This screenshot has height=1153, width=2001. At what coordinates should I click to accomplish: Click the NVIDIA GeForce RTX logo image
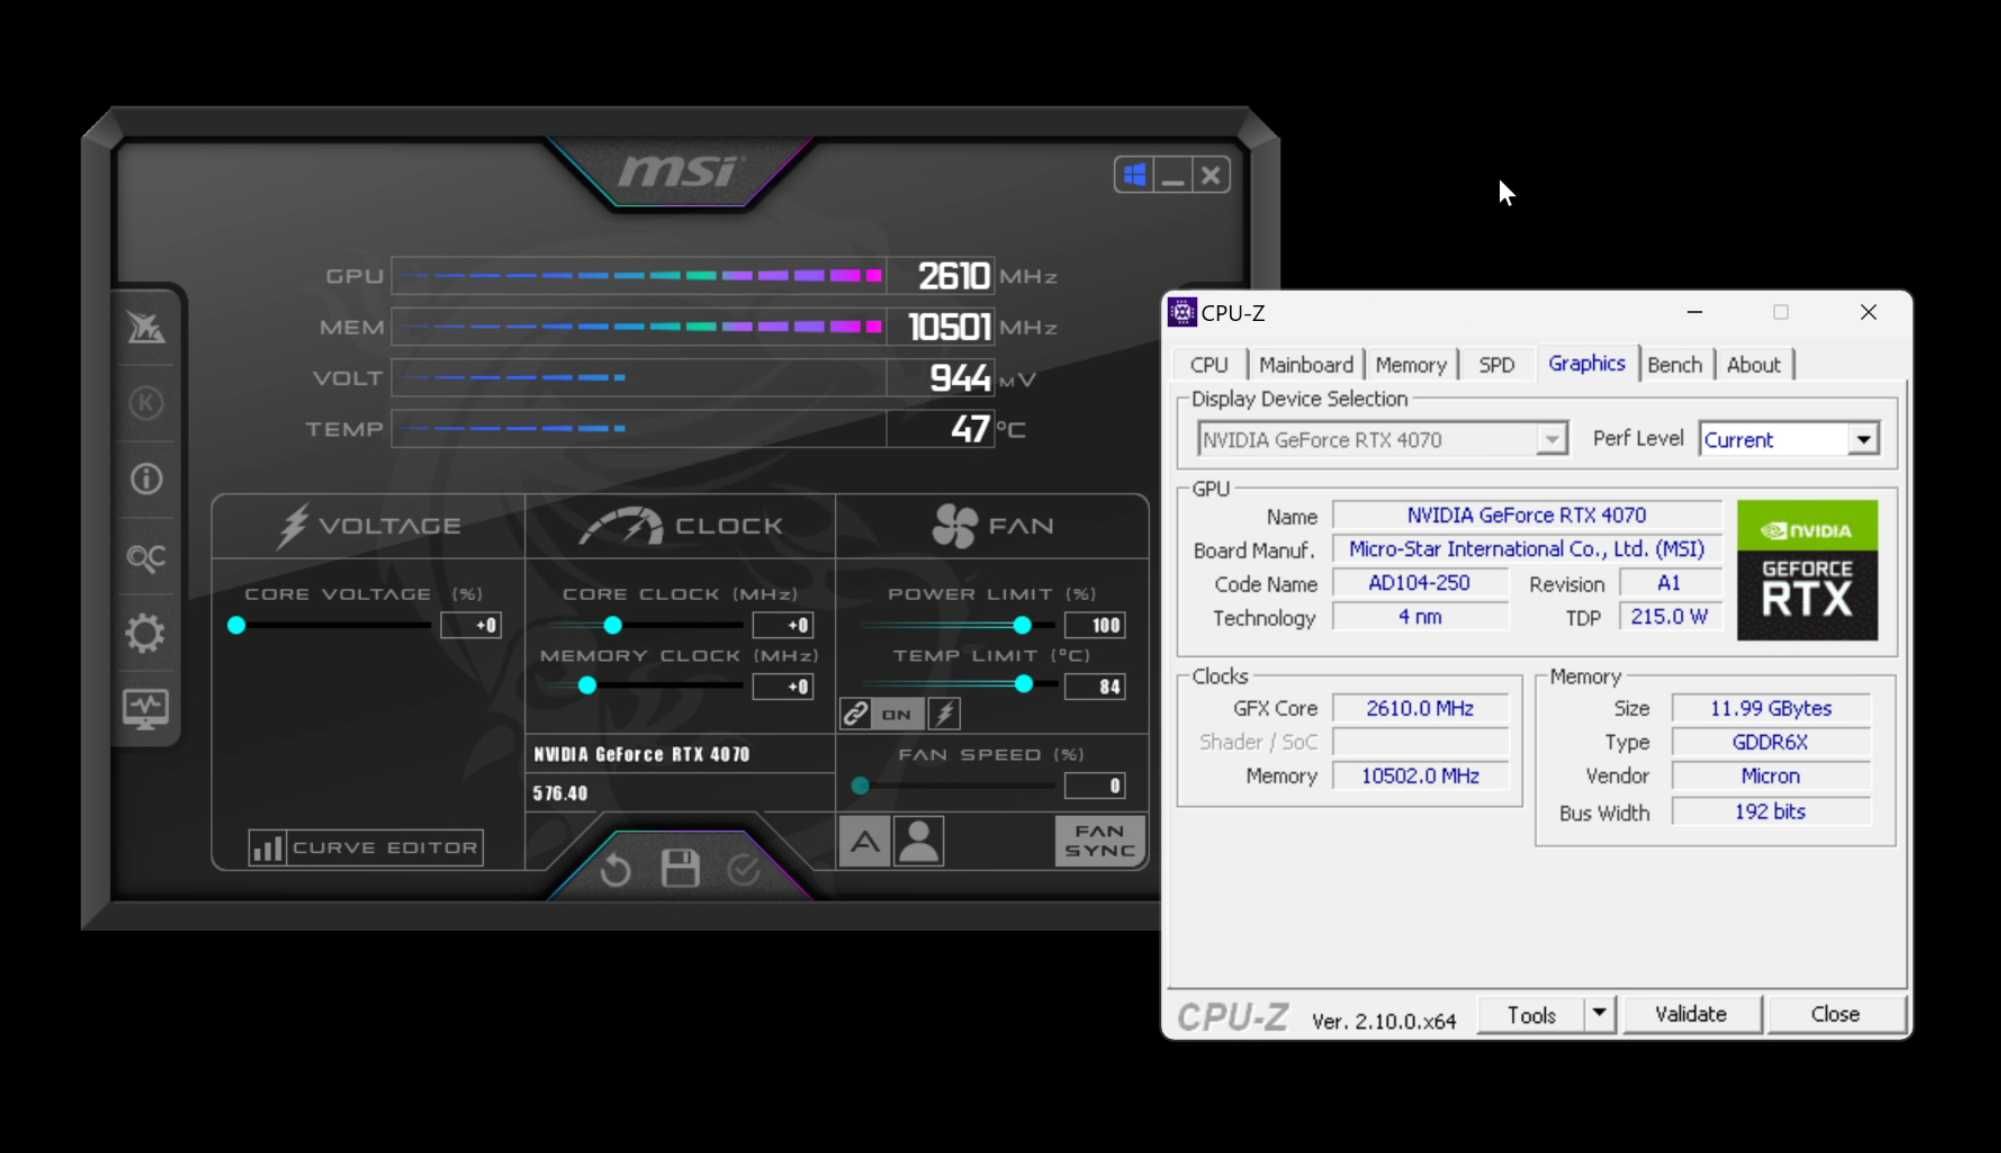(1807, 571)
